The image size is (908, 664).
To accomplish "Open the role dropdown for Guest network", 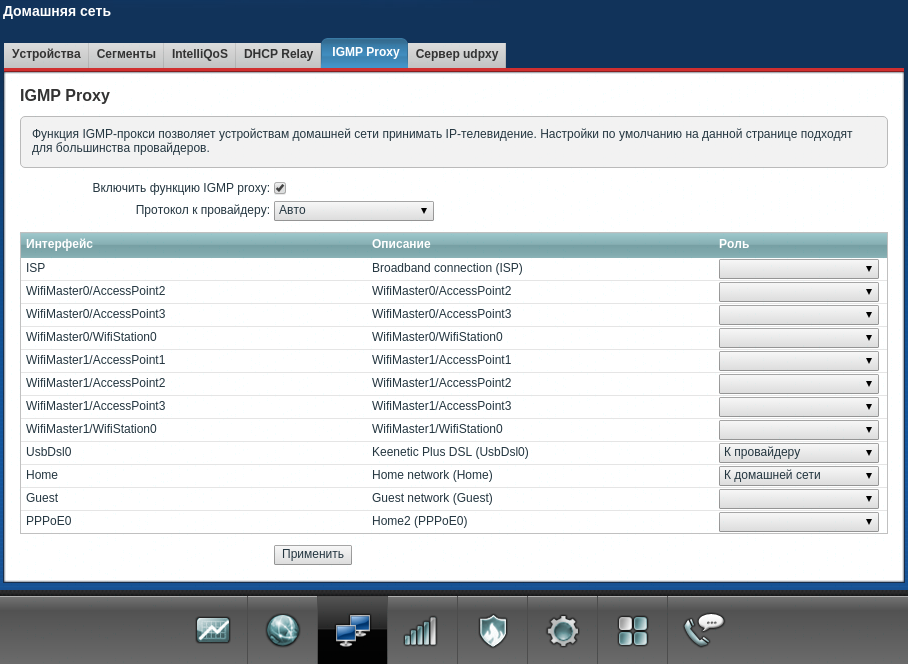I will tap(798, 499).
